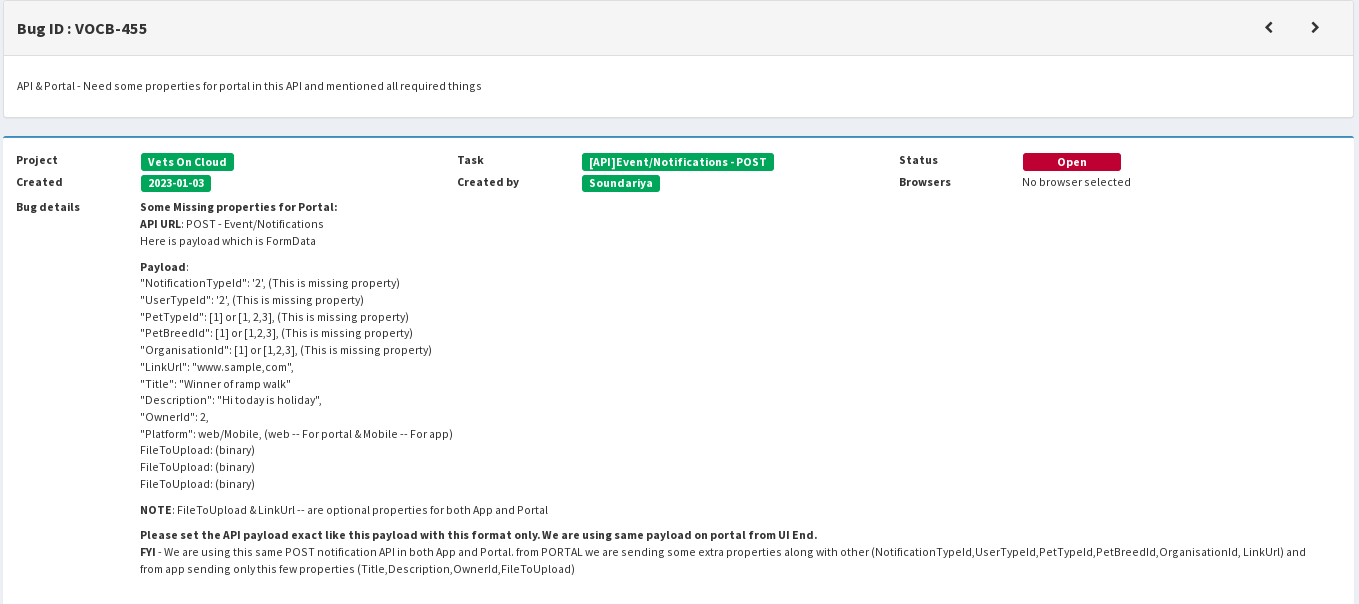Open the [API]Event/Notifications - POST task badge
The height and width of the screenshot is (604, 1359).
(x=677, y=162)
